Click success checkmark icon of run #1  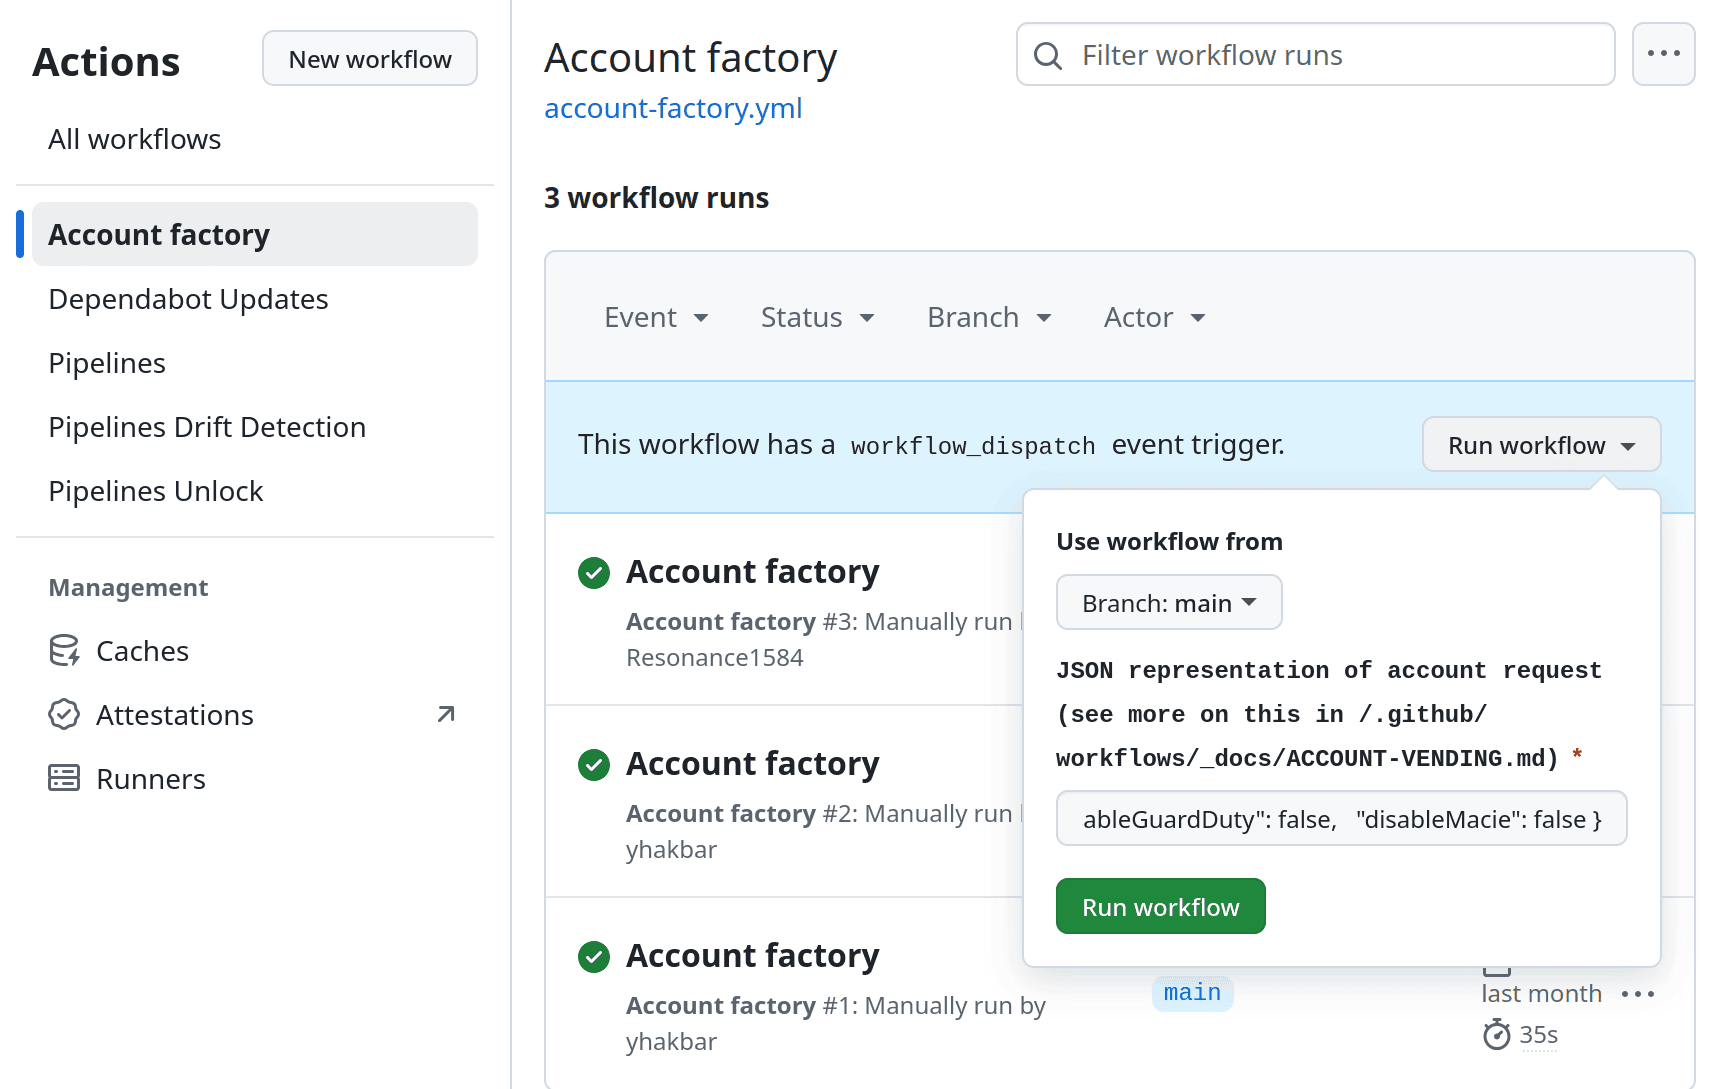tap(594, 957)
